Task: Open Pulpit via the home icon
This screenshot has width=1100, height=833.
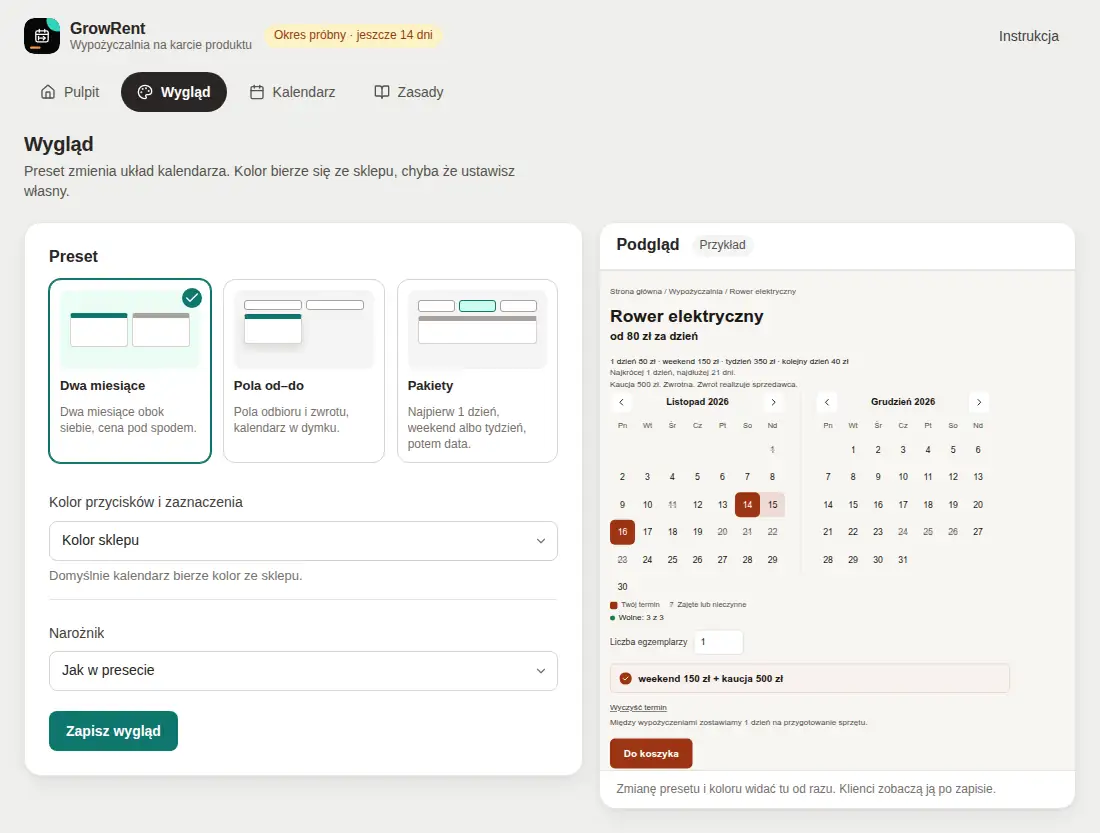Action: click(x=48, y=92)
